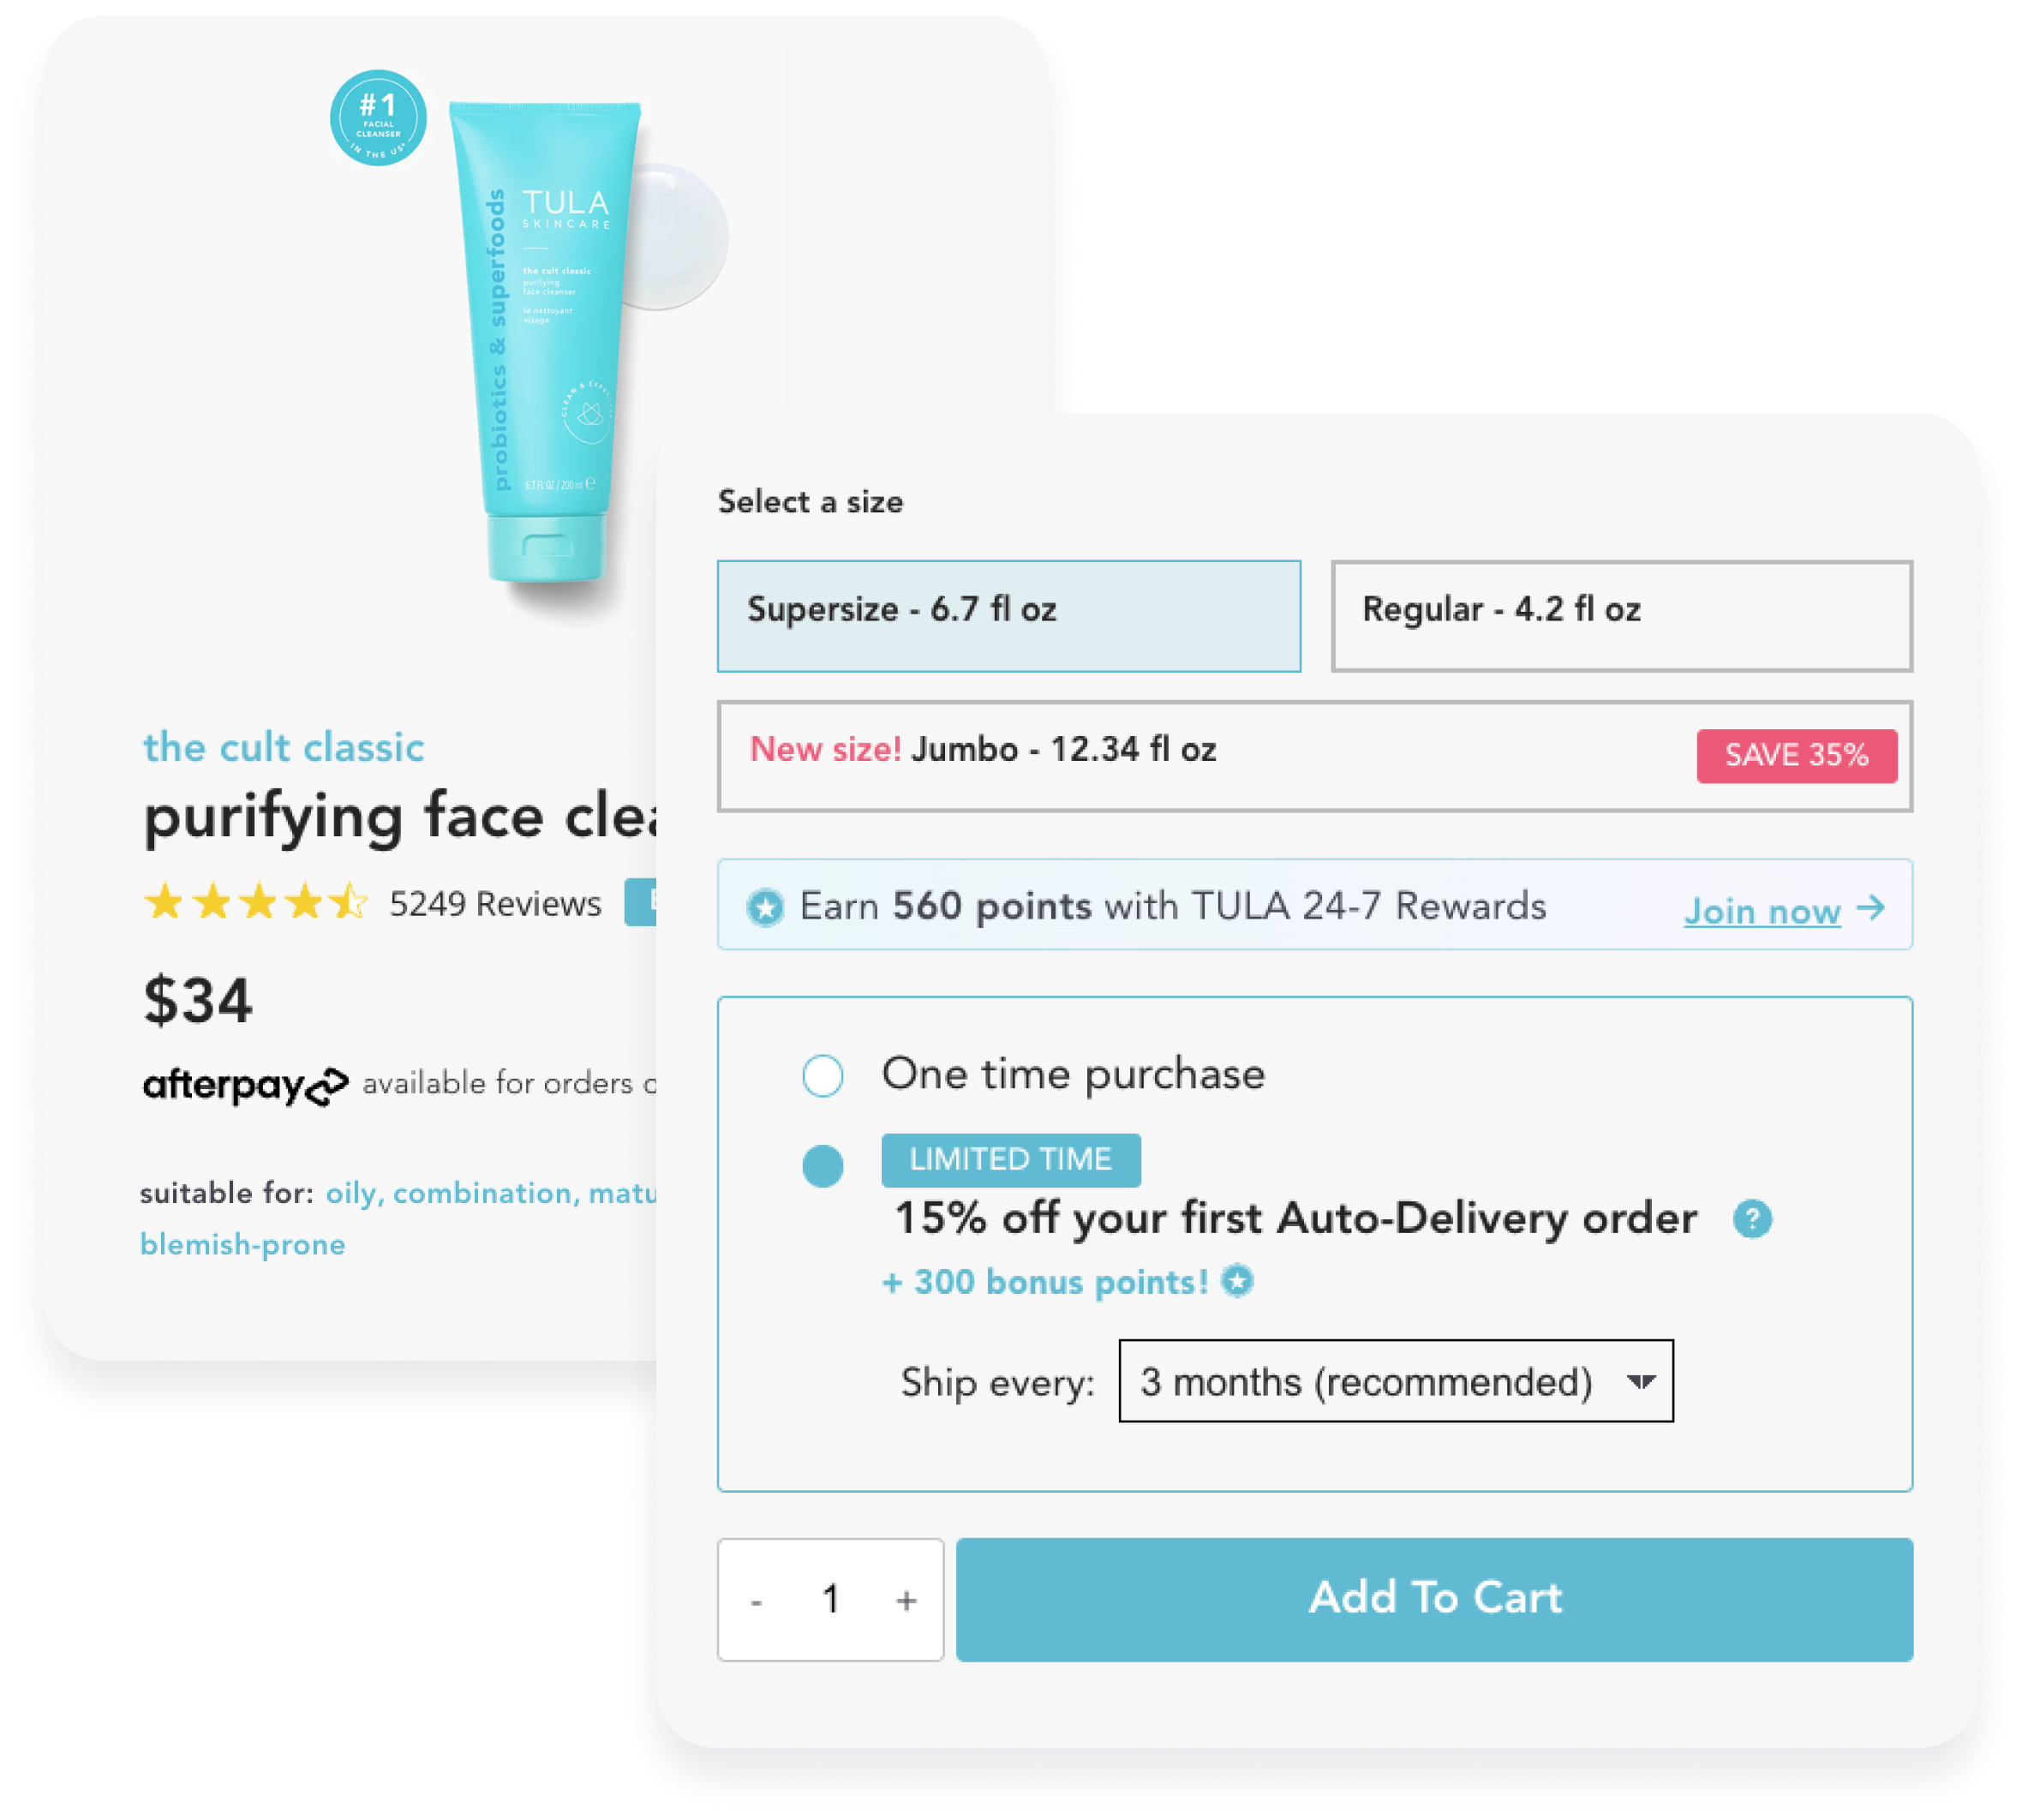
Task: Select One time purchase option
Action: coord(823,1076)
